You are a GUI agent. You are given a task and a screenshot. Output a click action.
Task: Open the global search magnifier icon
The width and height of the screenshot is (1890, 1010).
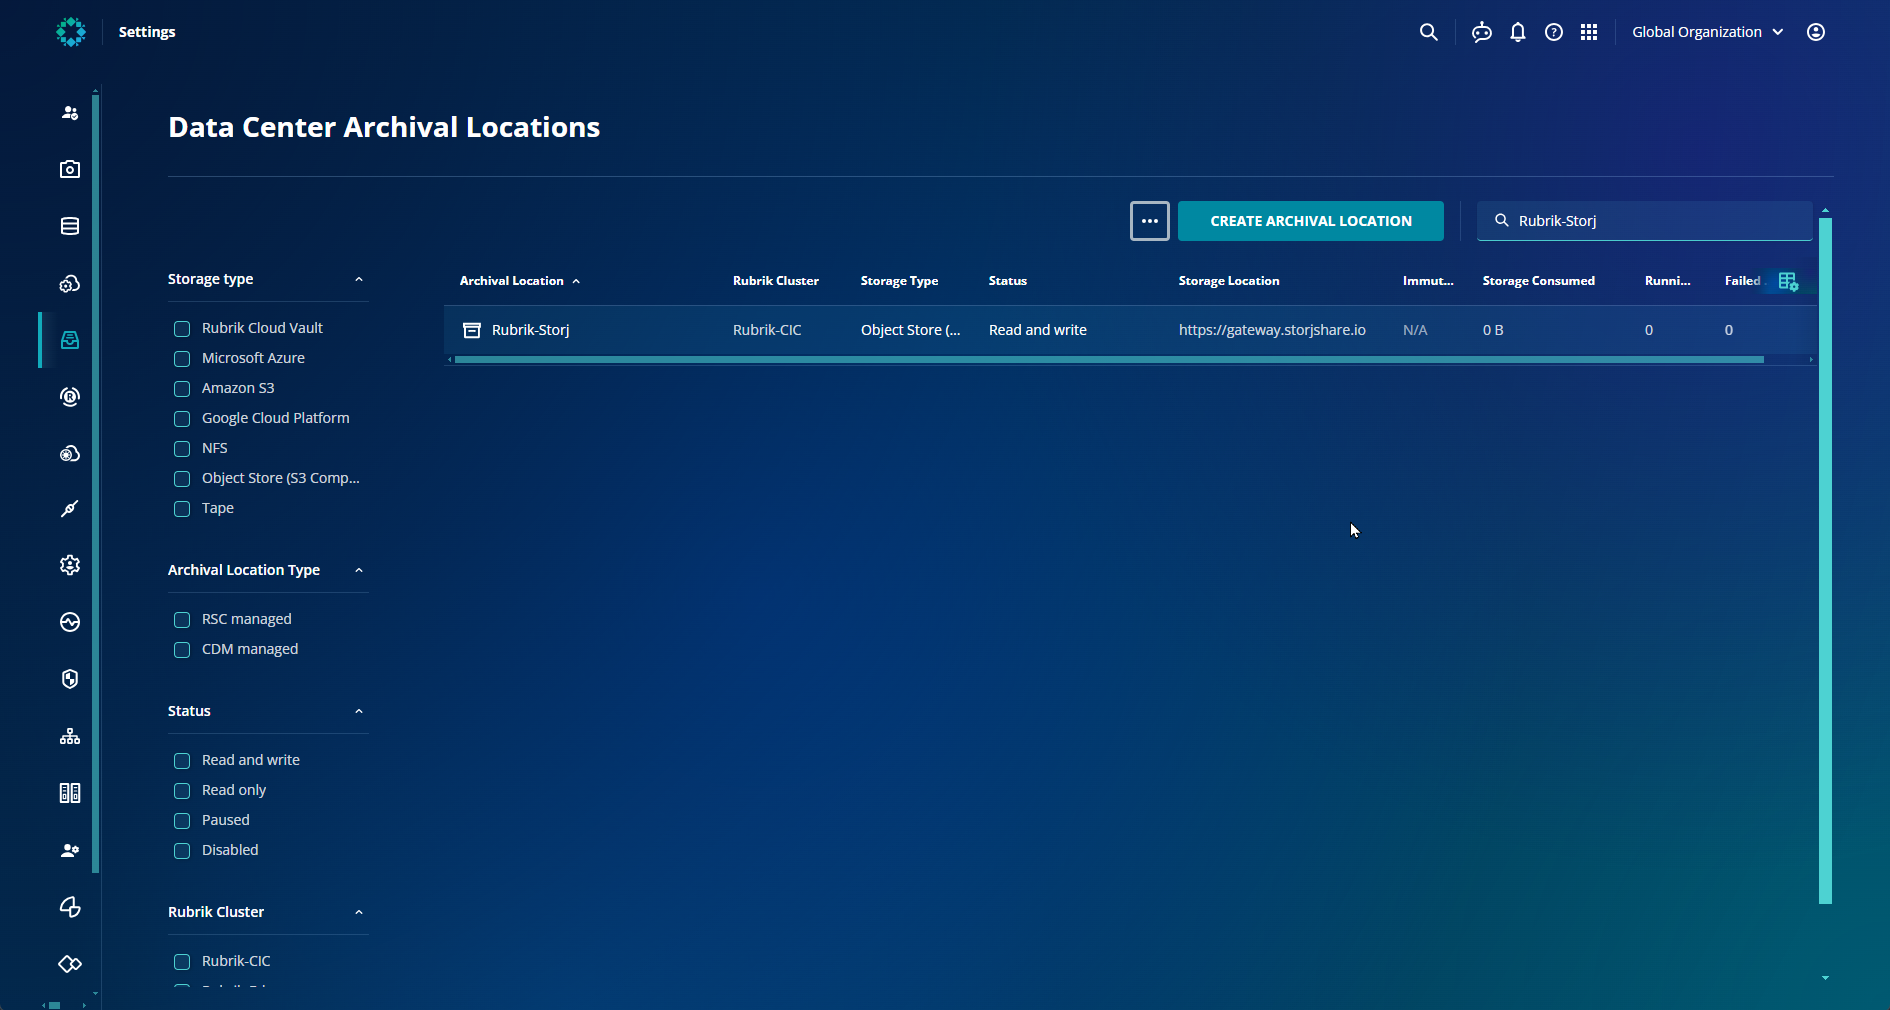1429,32
